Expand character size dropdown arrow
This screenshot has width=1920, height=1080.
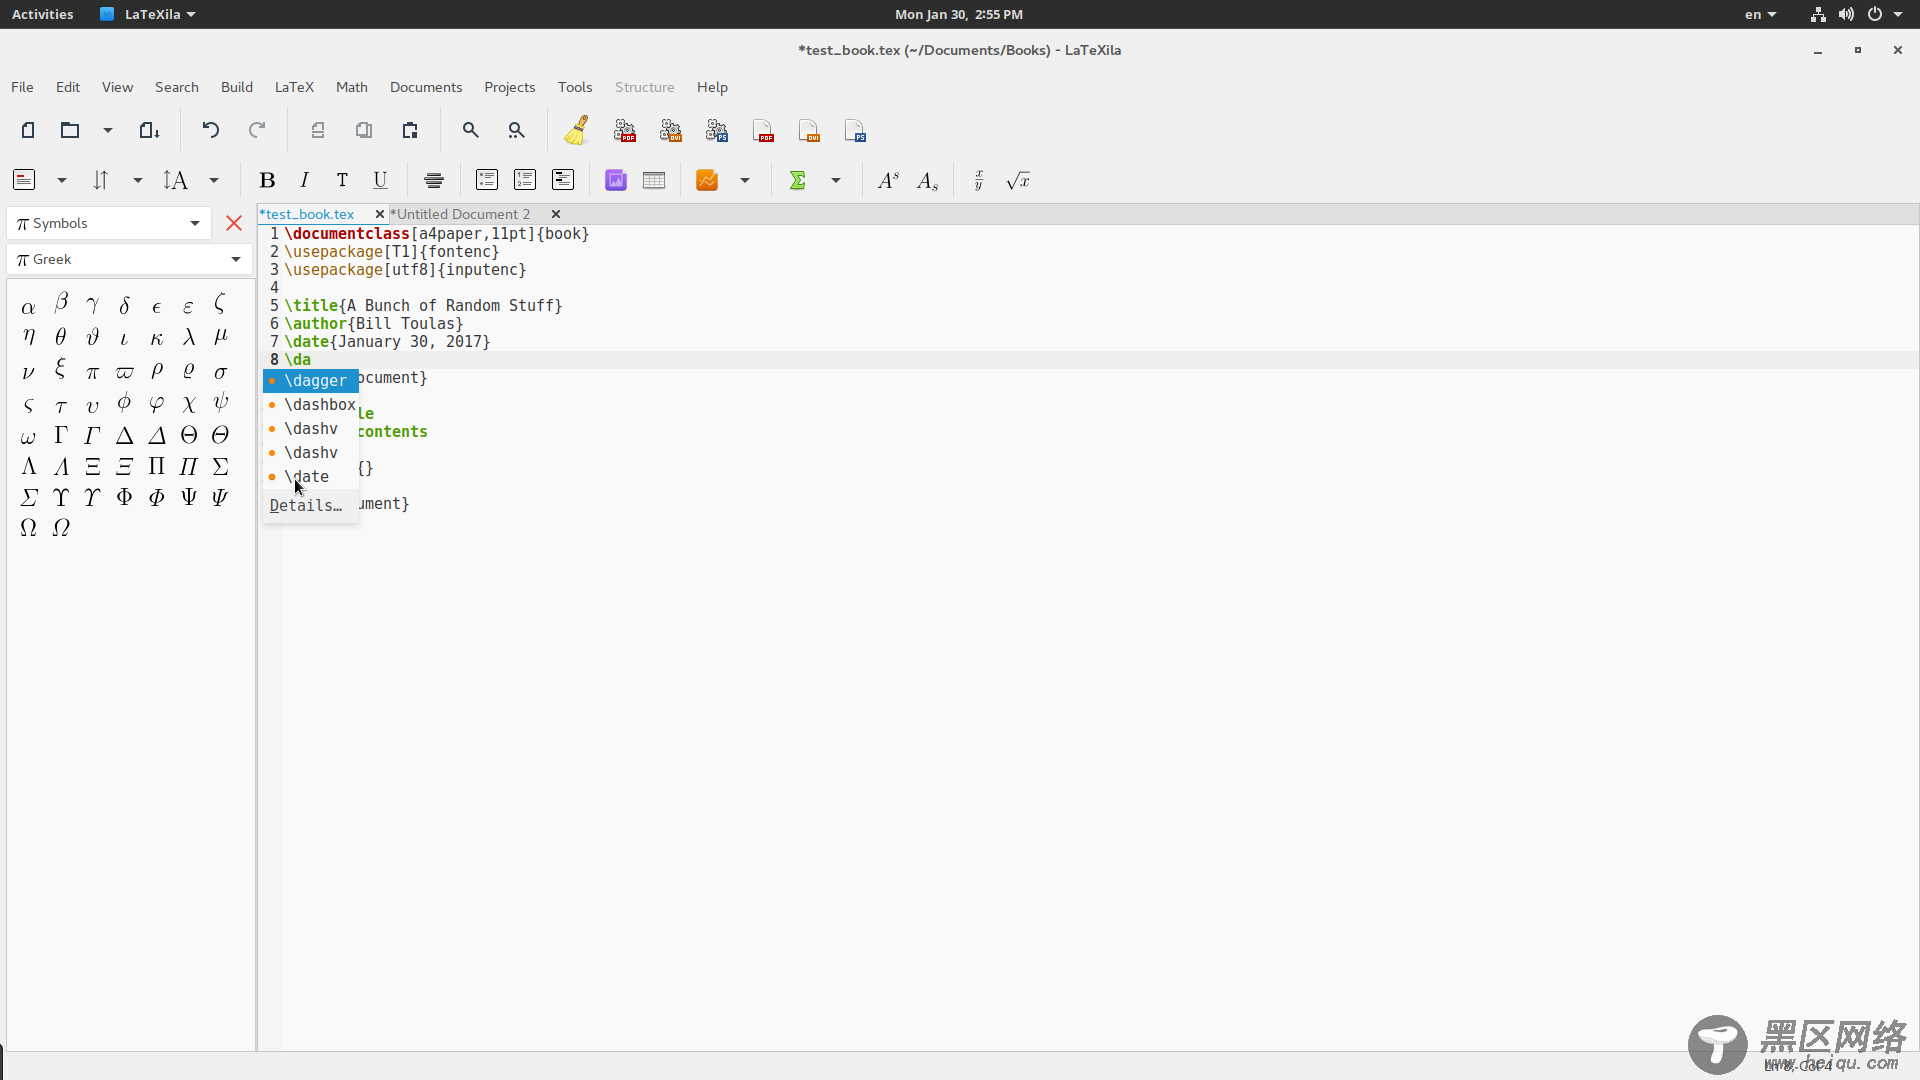pyautogui.click(x=214, y=180)
